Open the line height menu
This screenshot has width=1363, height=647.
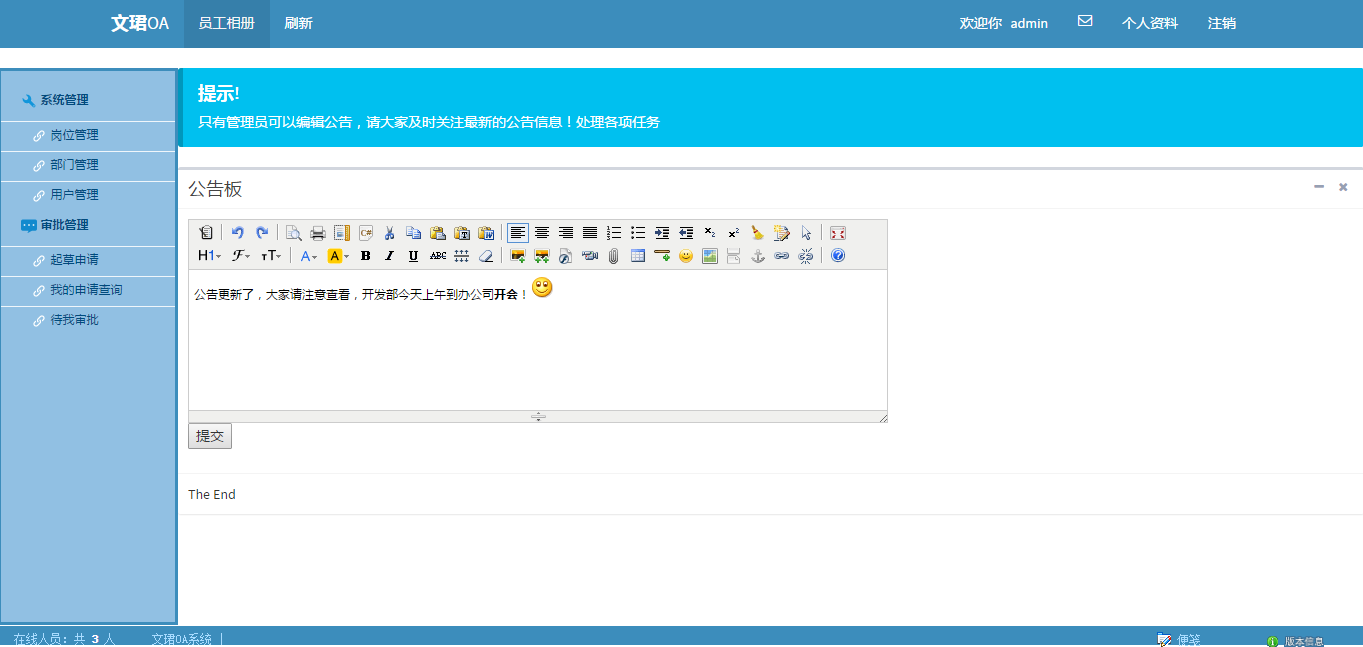462,256
